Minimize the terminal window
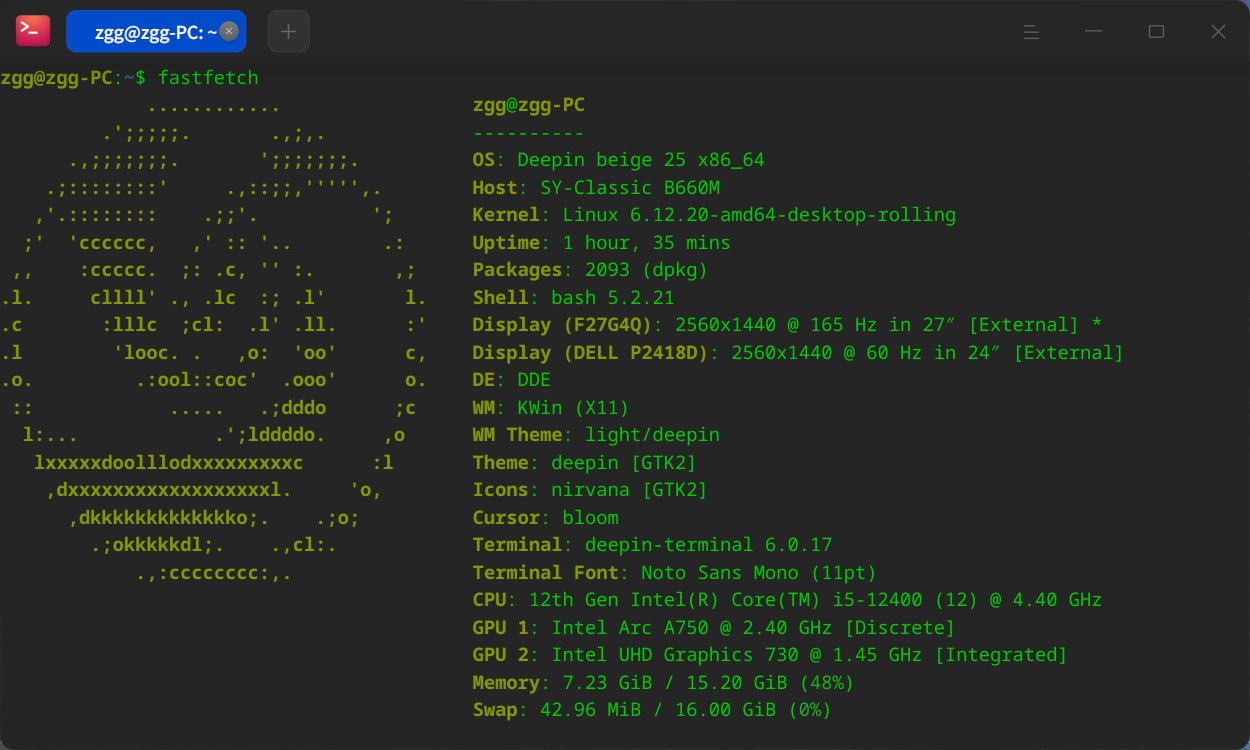 click(1093, 32)
